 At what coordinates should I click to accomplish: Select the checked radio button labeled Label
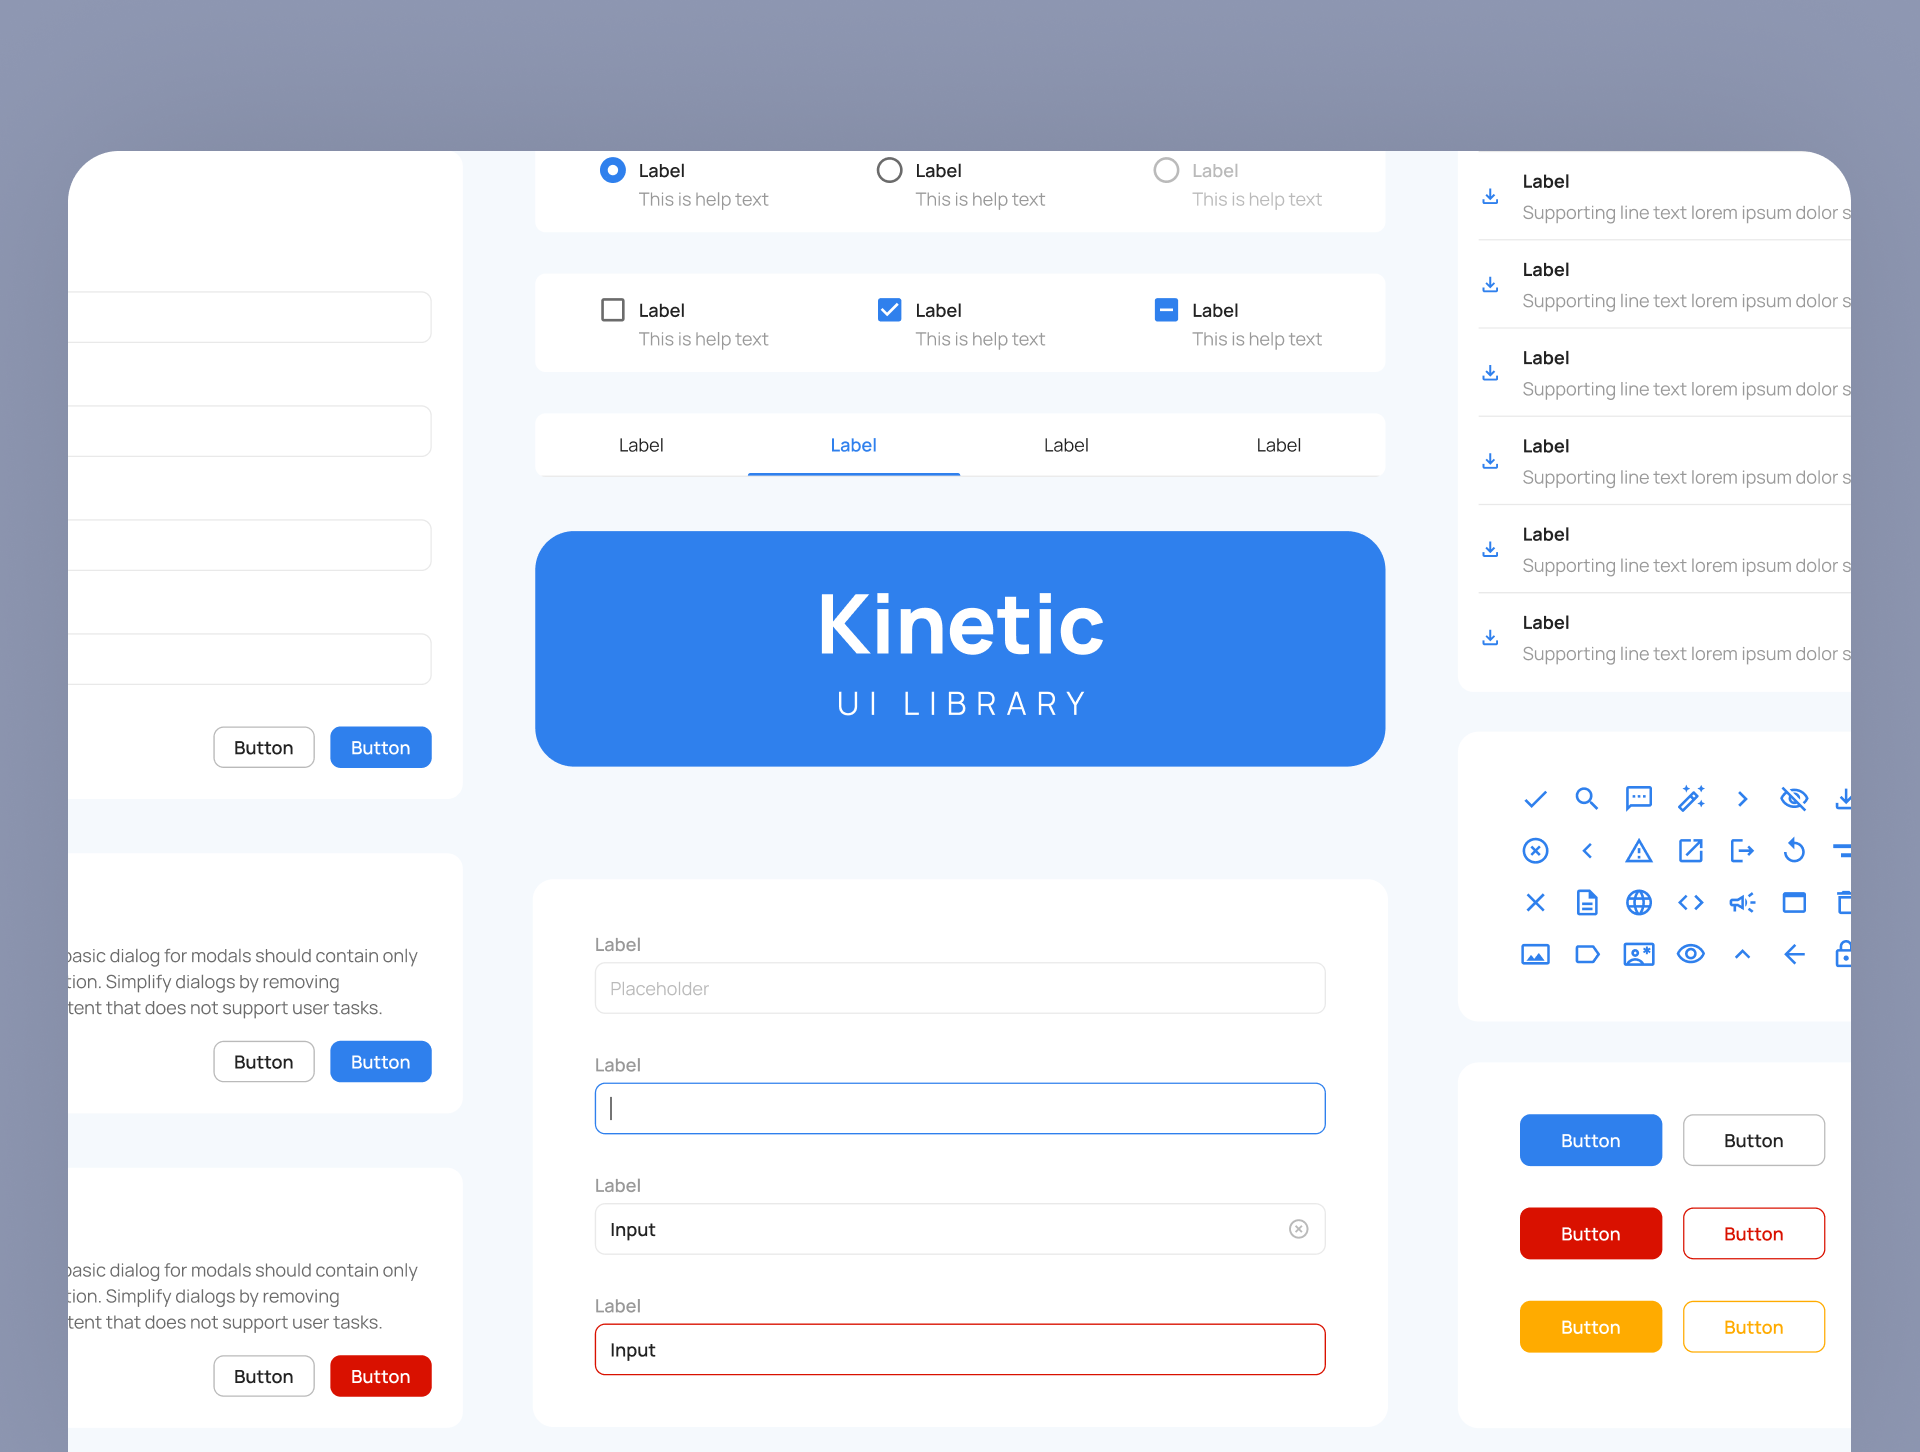click(x=612, y=170)
